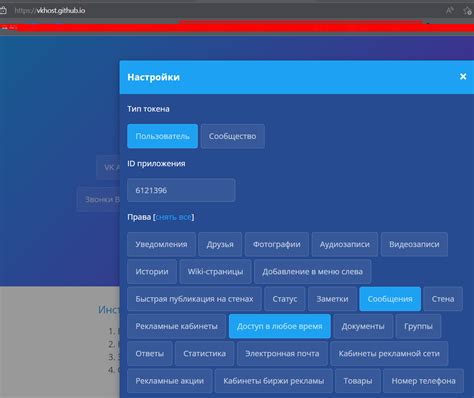Image resolution: width=474 pixels, height=398 pixels.
Task: Toggle Кабинеты рекламной сети permission
Action: click(x=389, y=354)
